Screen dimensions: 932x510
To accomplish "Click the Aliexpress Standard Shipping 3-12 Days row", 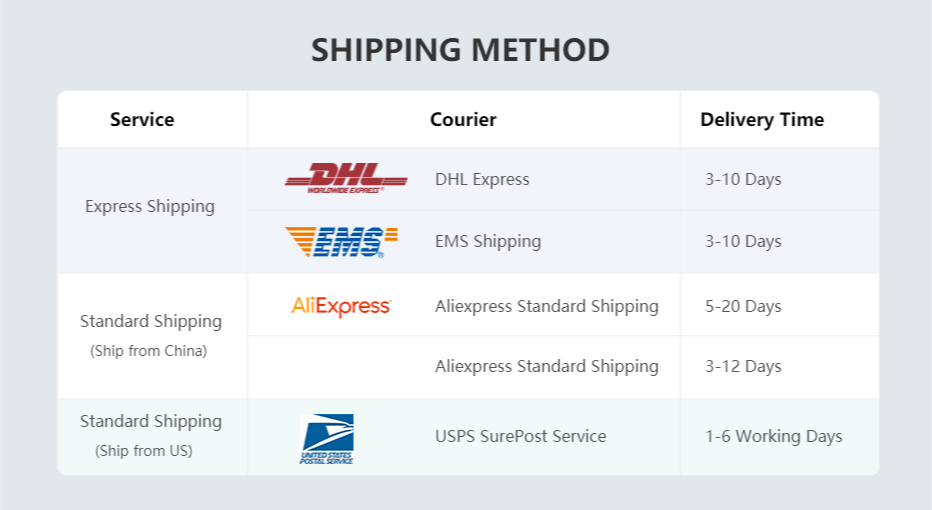I will pyautogui.click(x=546, y=366).
